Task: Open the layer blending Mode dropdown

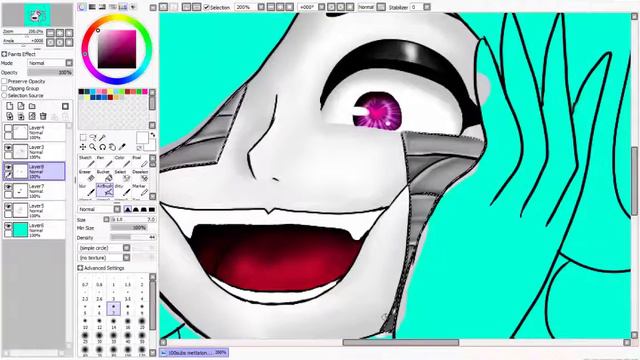Action: (x=69, y=63)
